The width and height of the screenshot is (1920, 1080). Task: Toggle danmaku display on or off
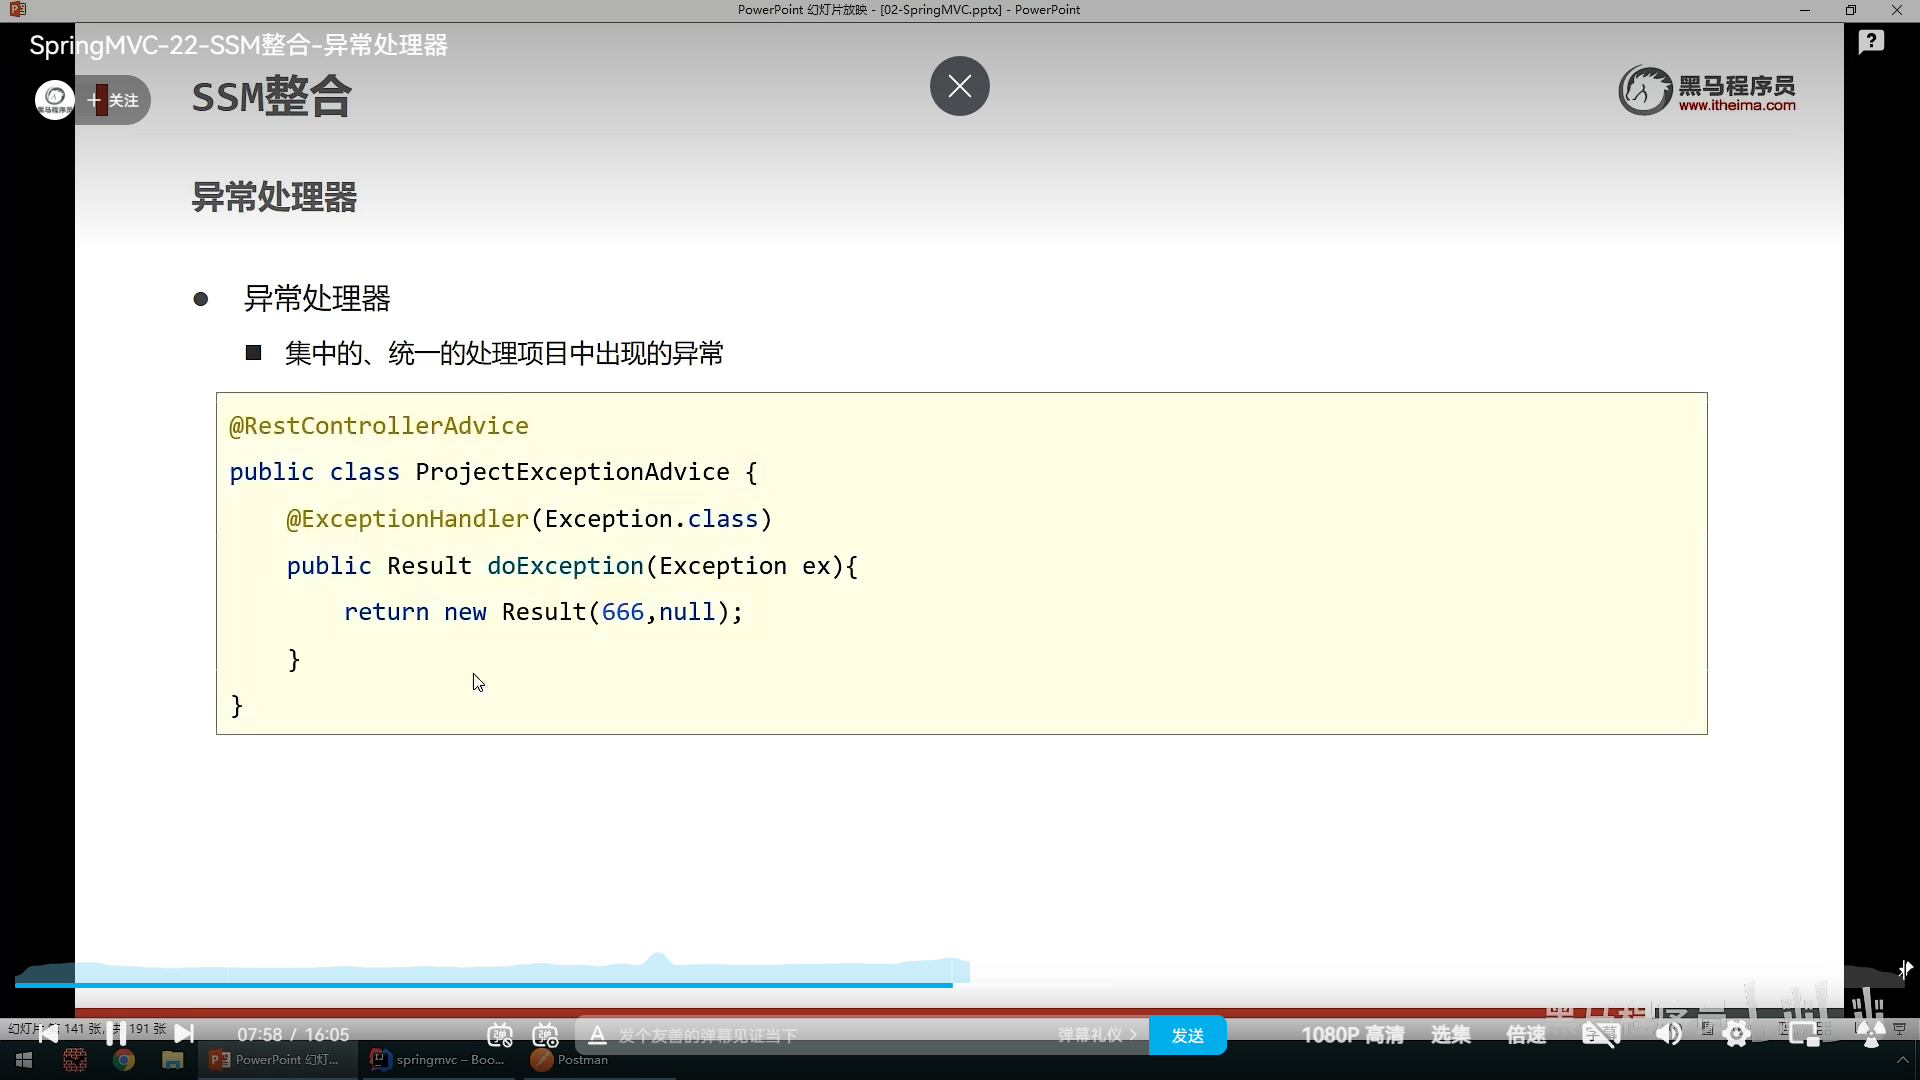(x=499, y=1035)
